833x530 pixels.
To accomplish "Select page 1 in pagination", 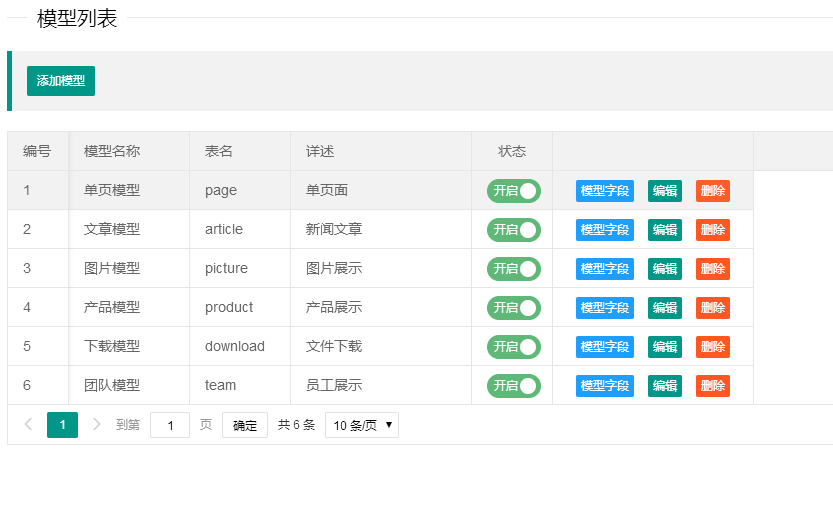I will pos(62,425).
